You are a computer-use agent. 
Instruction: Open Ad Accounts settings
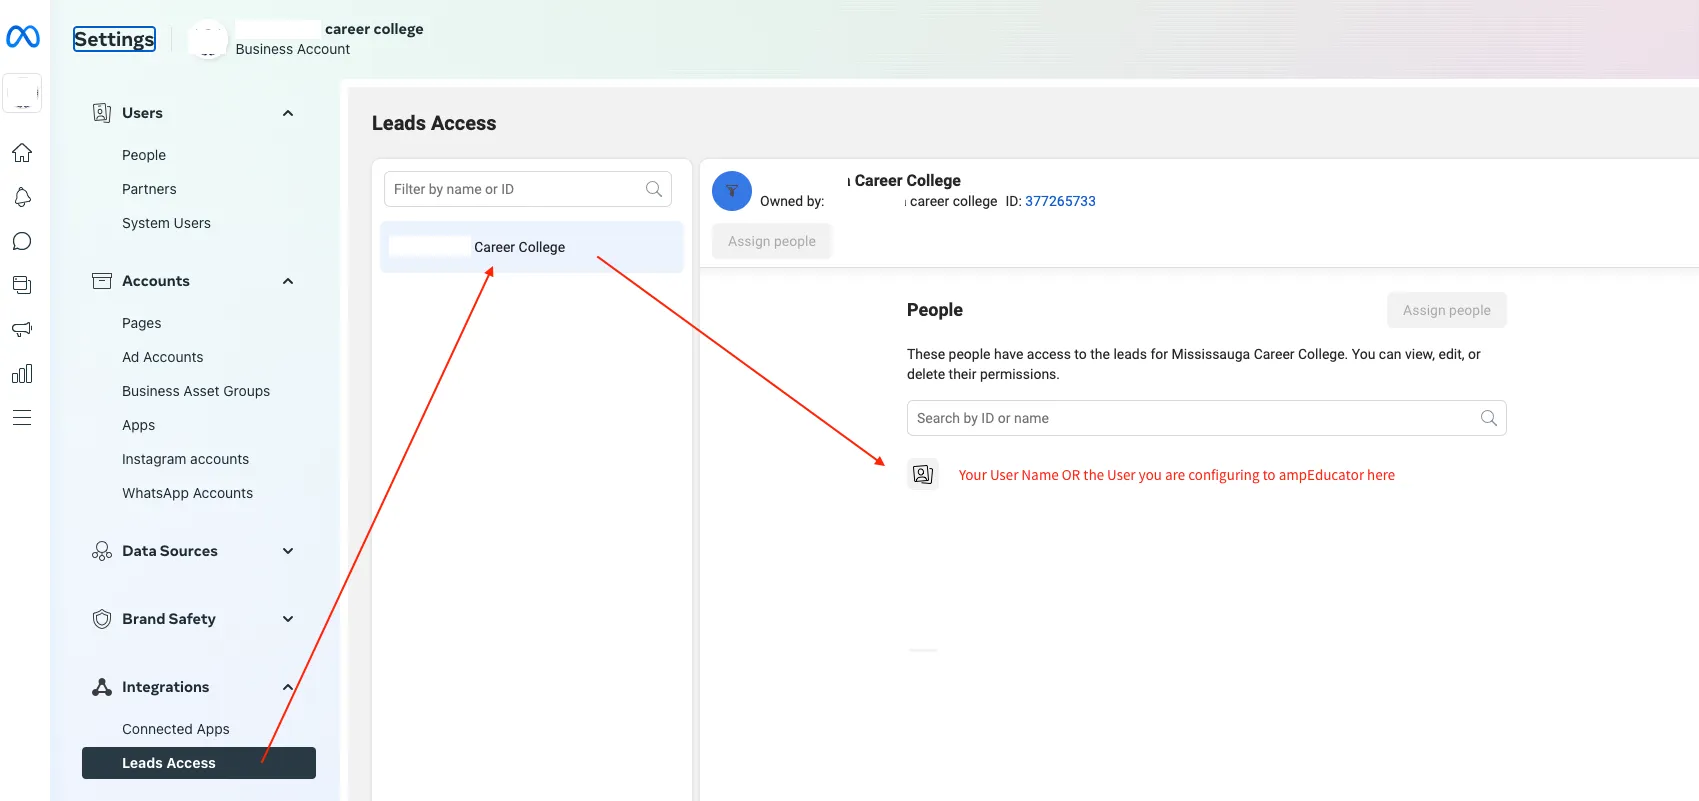coord(162,357)
